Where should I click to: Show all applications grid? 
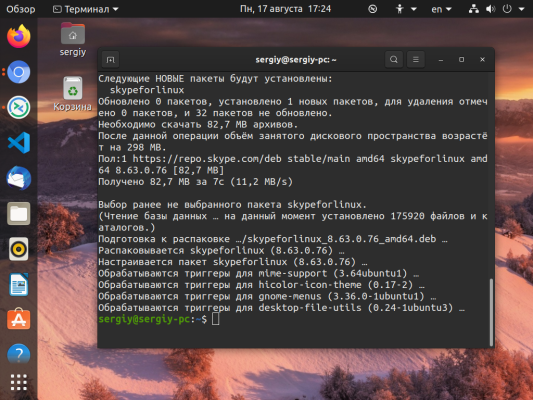click(x=19, y=382)
